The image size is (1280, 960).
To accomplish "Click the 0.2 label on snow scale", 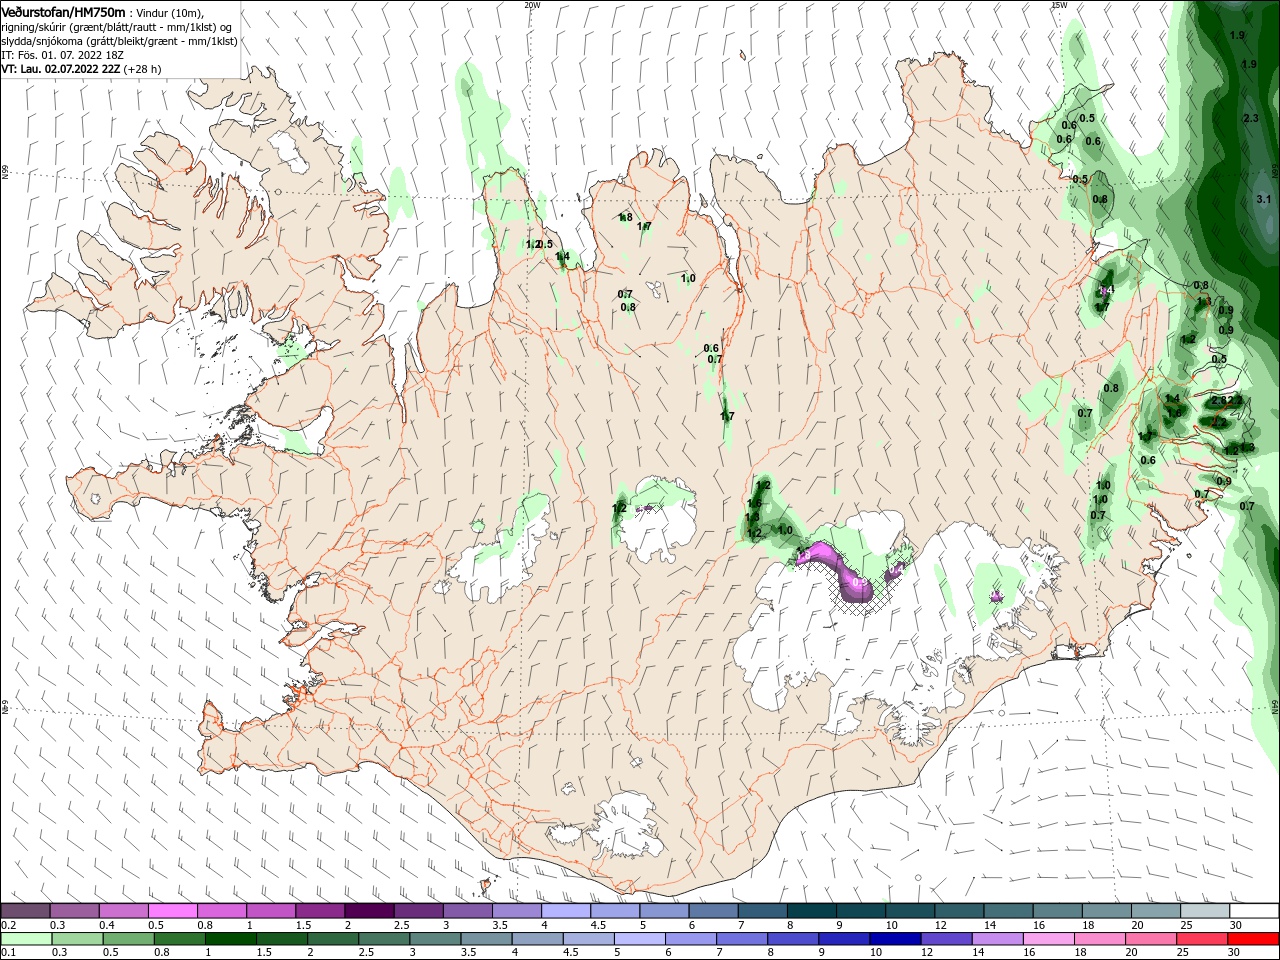I will [x=9, y=925].
